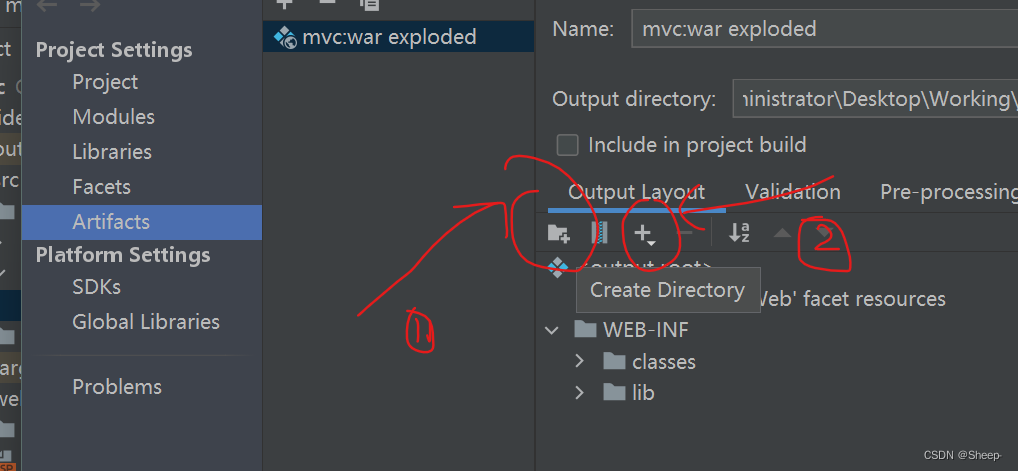Click the Create Directory folder icon
Screen dimensions: 1018x471
click(x=558, y=233)
